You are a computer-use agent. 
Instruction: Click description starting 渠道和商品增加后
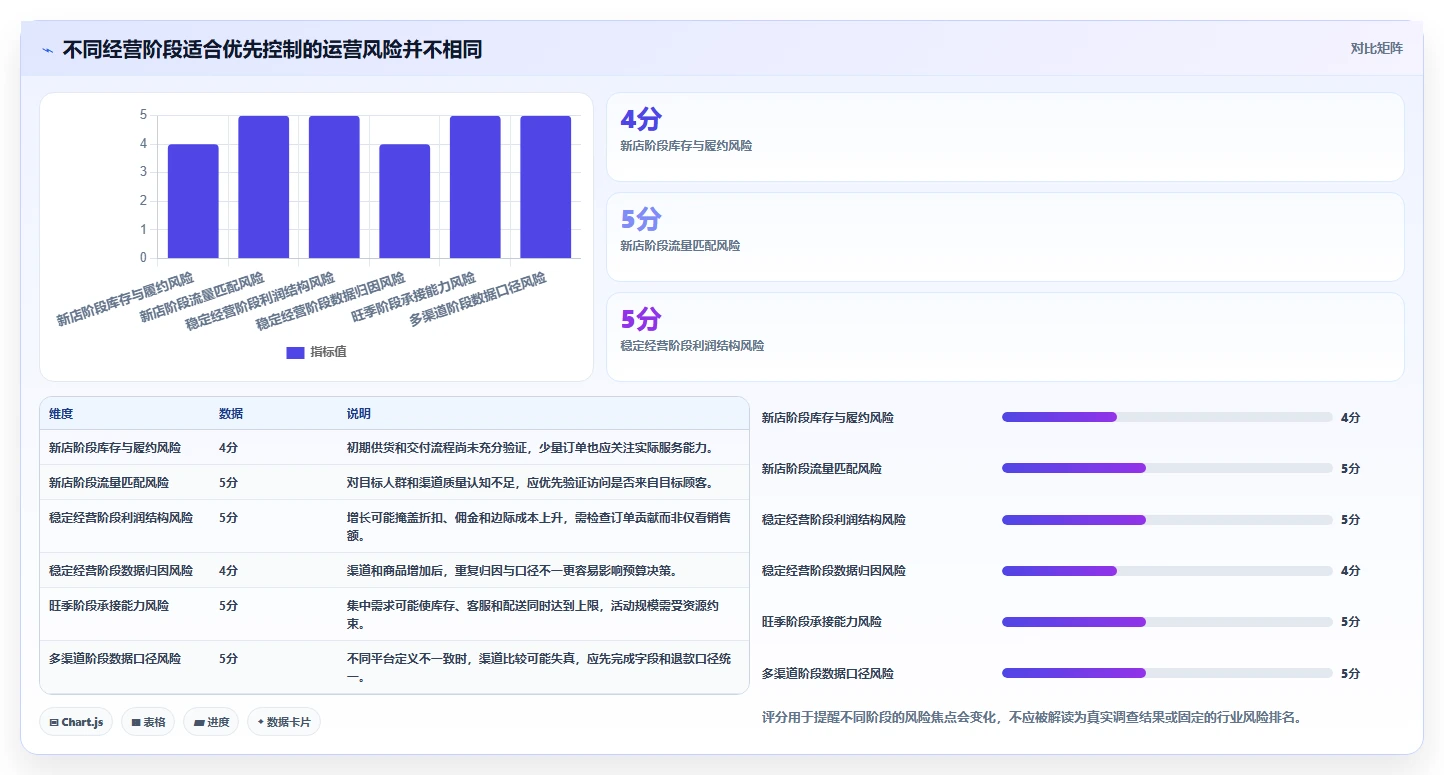click(x=513, y=571)
